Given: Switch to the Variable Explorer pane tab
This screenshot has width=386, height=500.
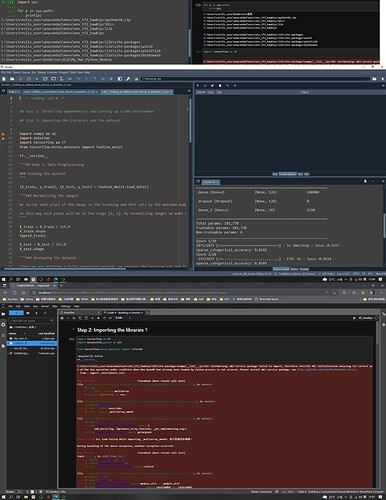Looking at the screenshot, I should coord(288,174).
